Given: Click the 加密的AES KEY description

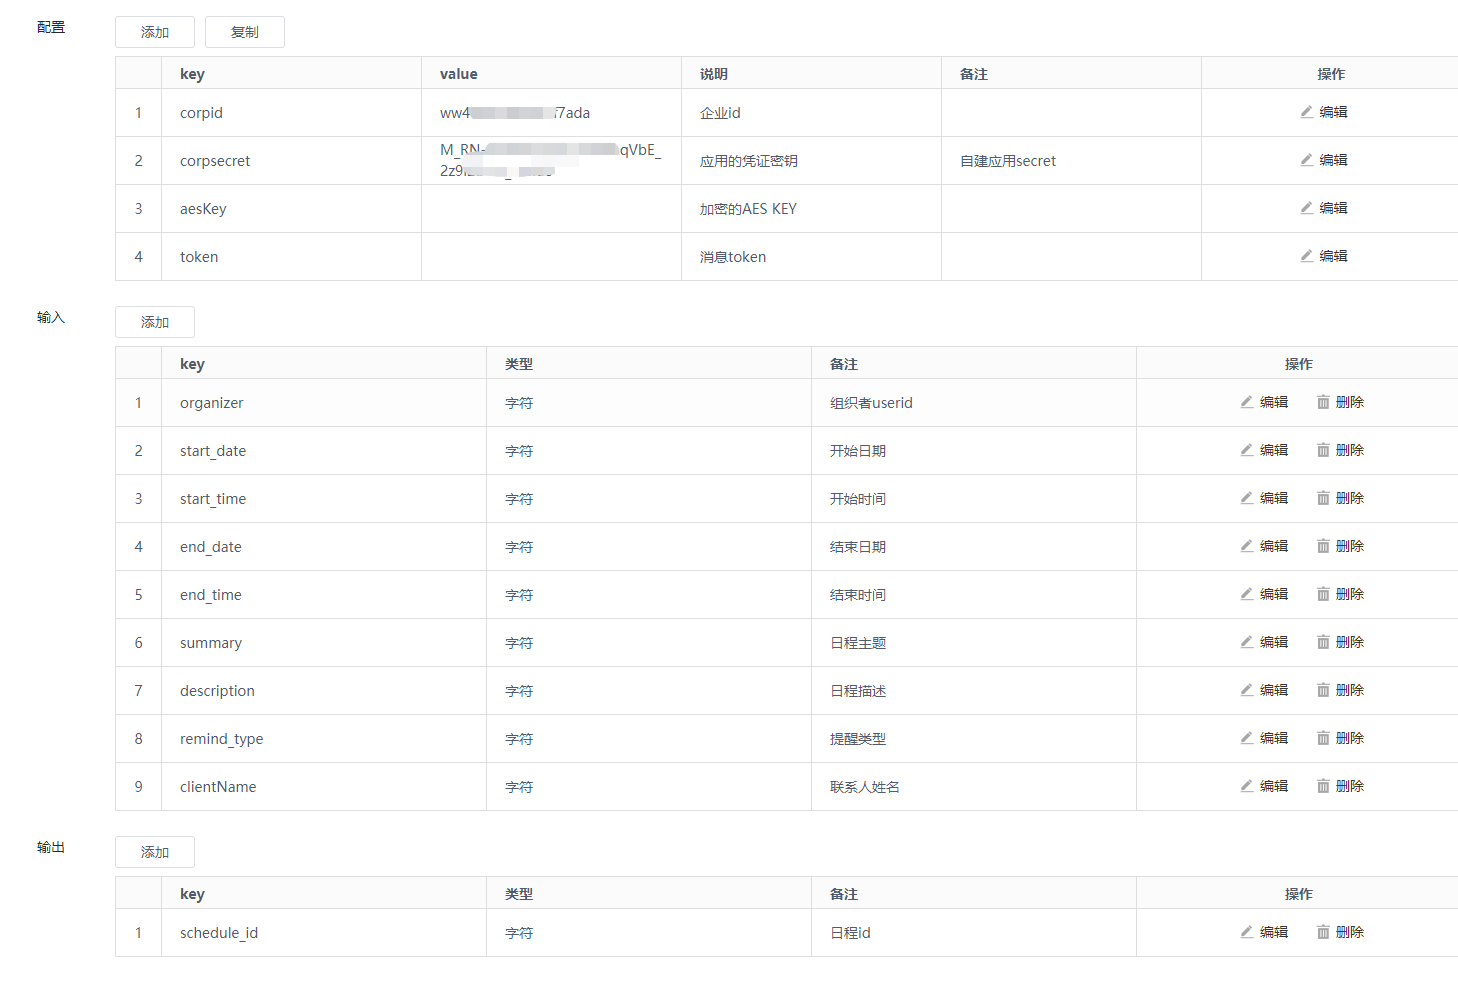Looking at the screenshot, I should pyautogui.click(x=748, y=209).
